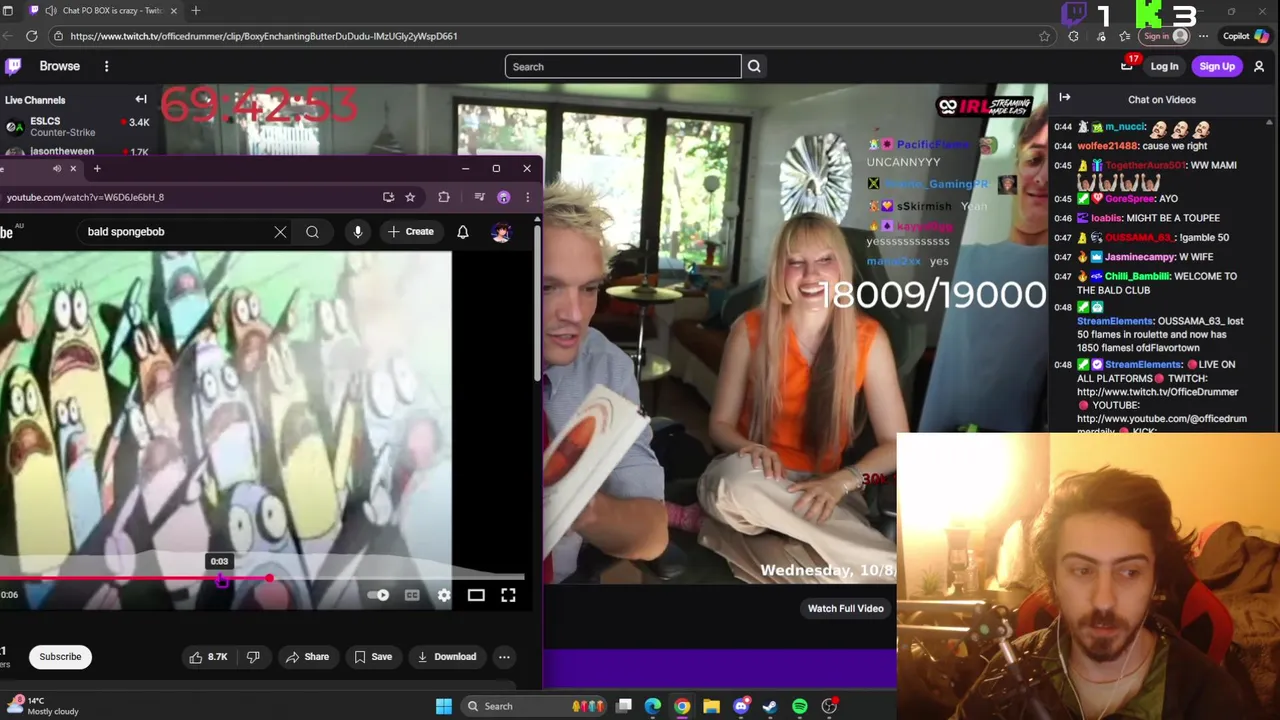Bookmark the YouTube page star
This screenshot has height=720, width=1280.
point(410,197)
